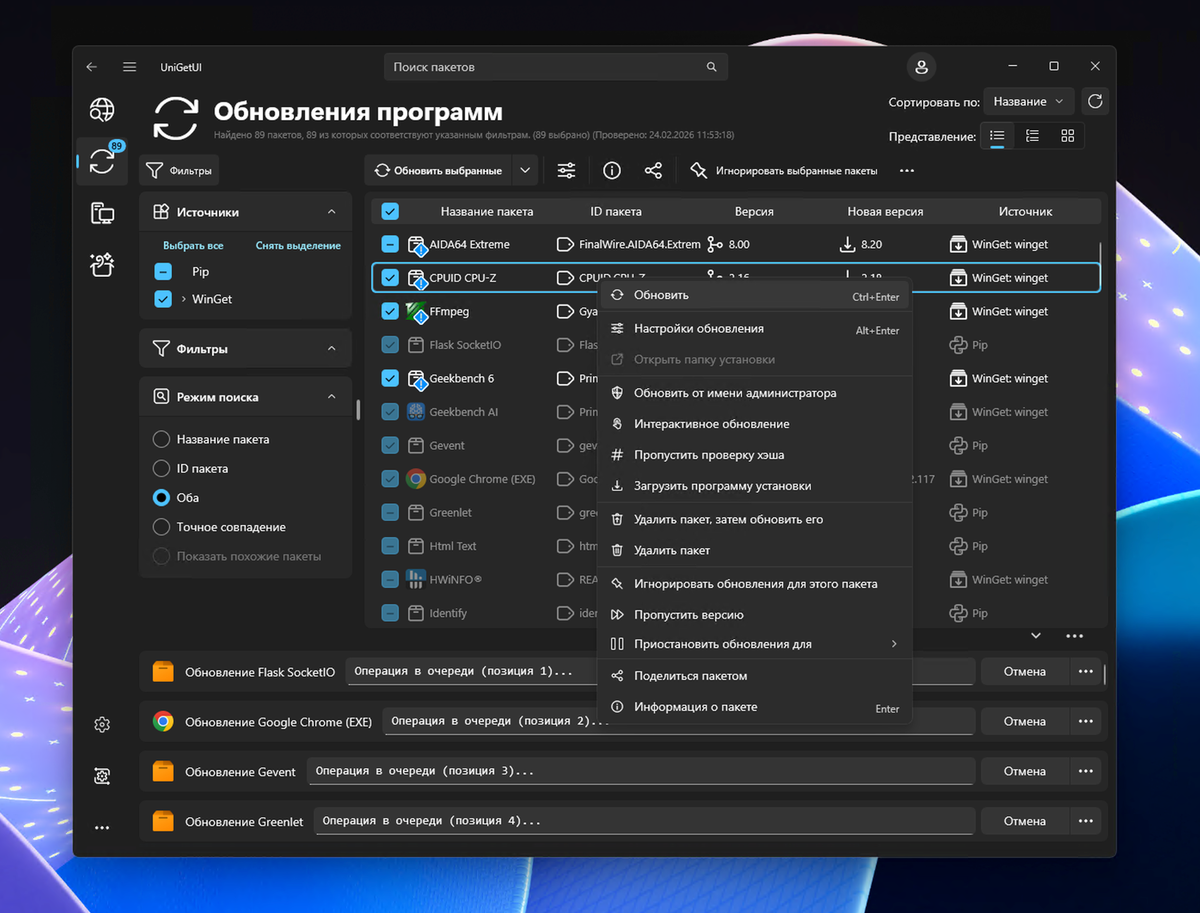Viewport: 1200px width, 913px height.
Task: Open toolbar overflow ellipsis menu
Action: [x=907, y=171]
